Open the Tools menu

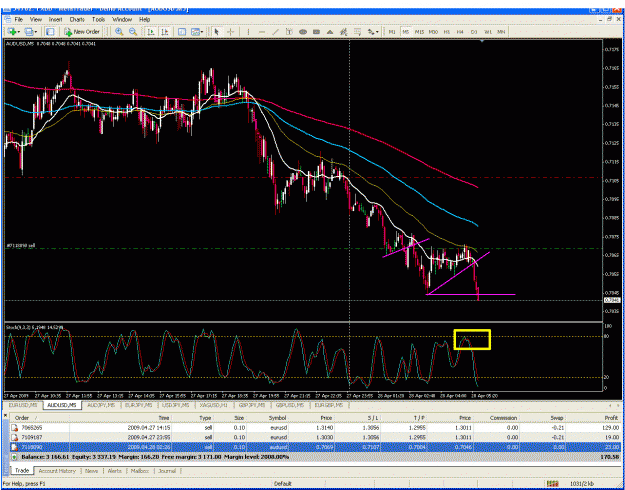point(98,19)
